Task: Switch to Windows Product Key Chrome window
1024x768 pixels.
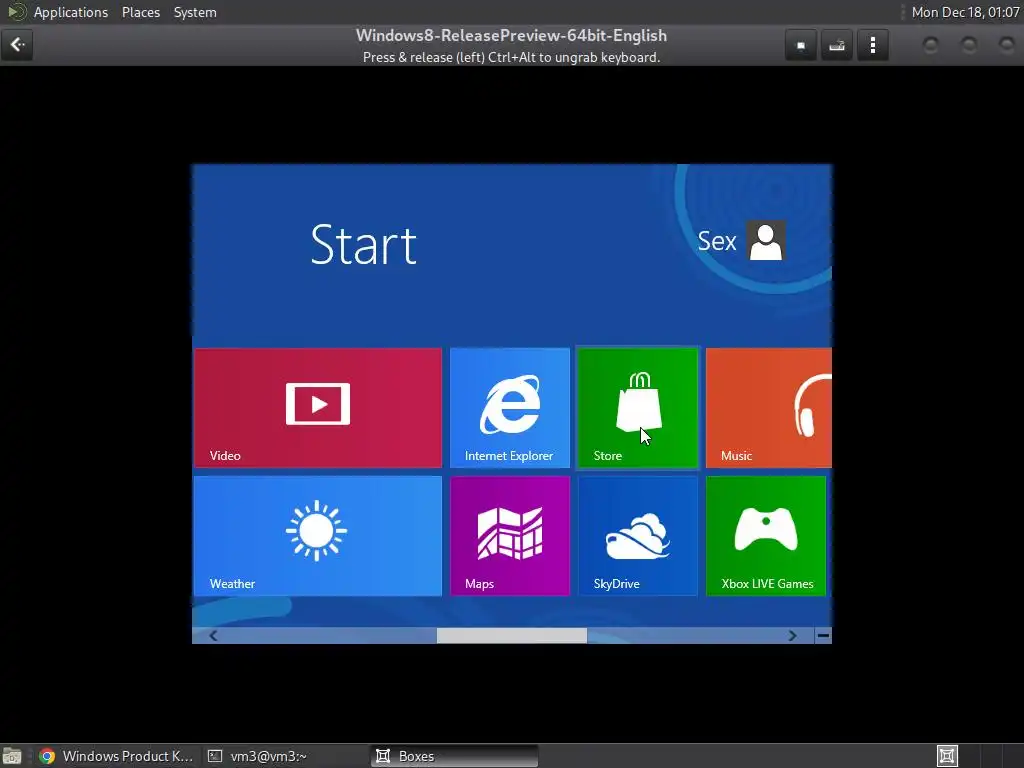Action: (x=116, y=756)
